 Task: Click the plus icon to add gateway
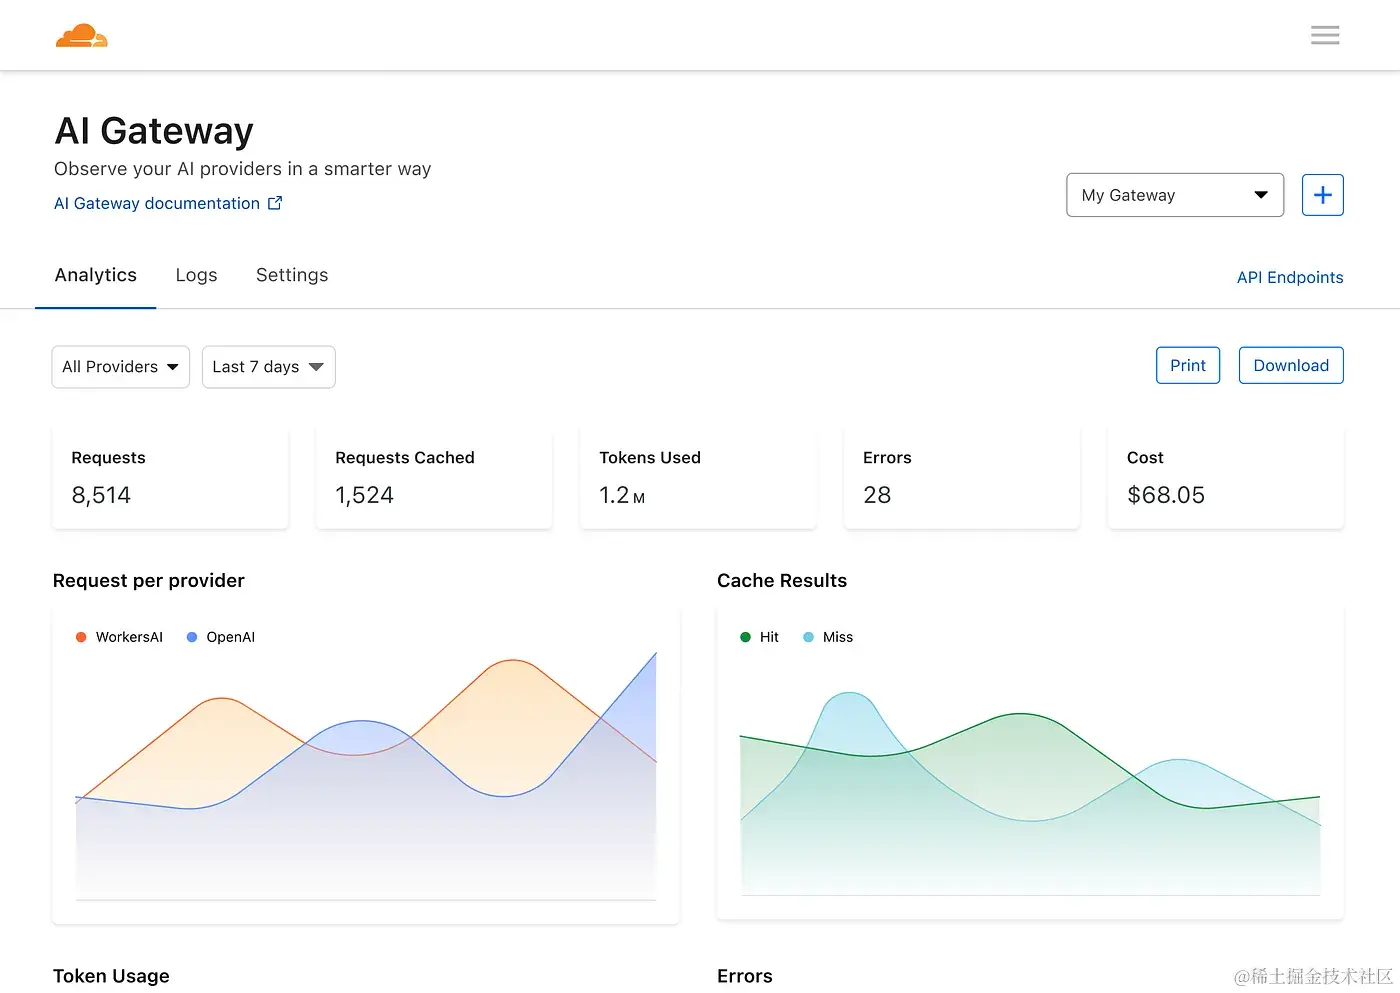click(1322, 195)
